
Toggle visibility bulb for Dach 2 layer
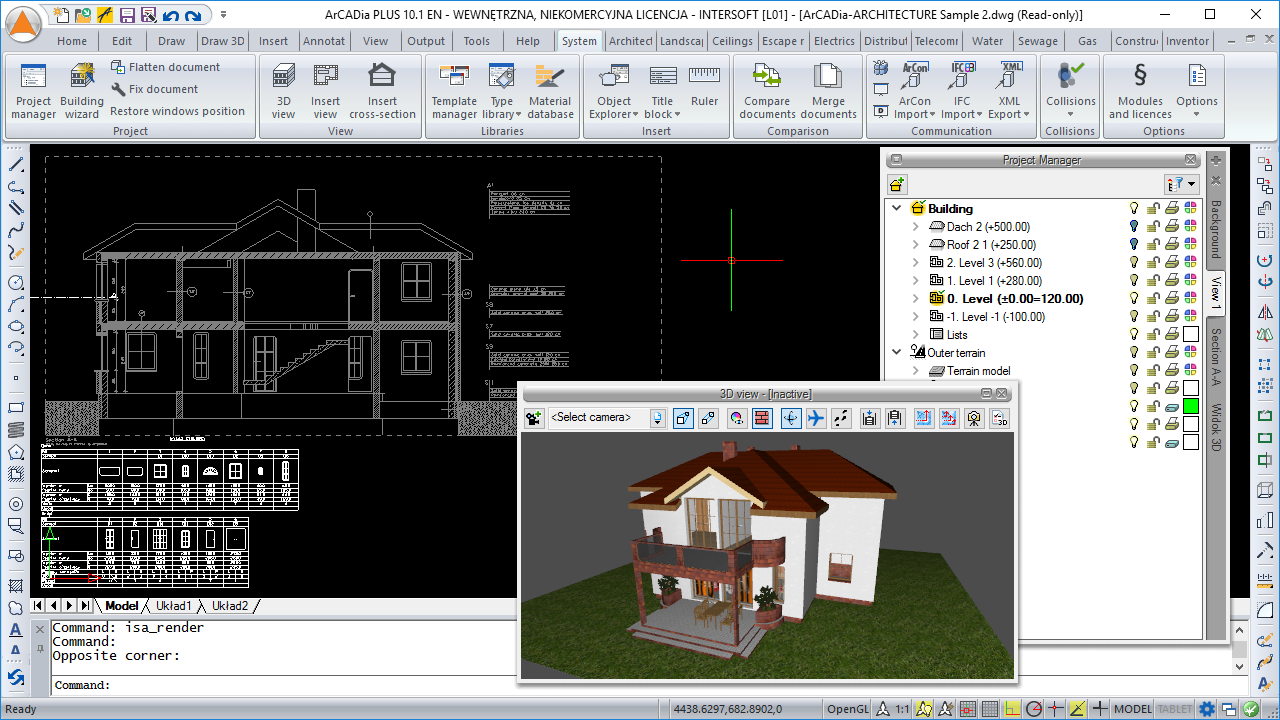point(1134,227)
